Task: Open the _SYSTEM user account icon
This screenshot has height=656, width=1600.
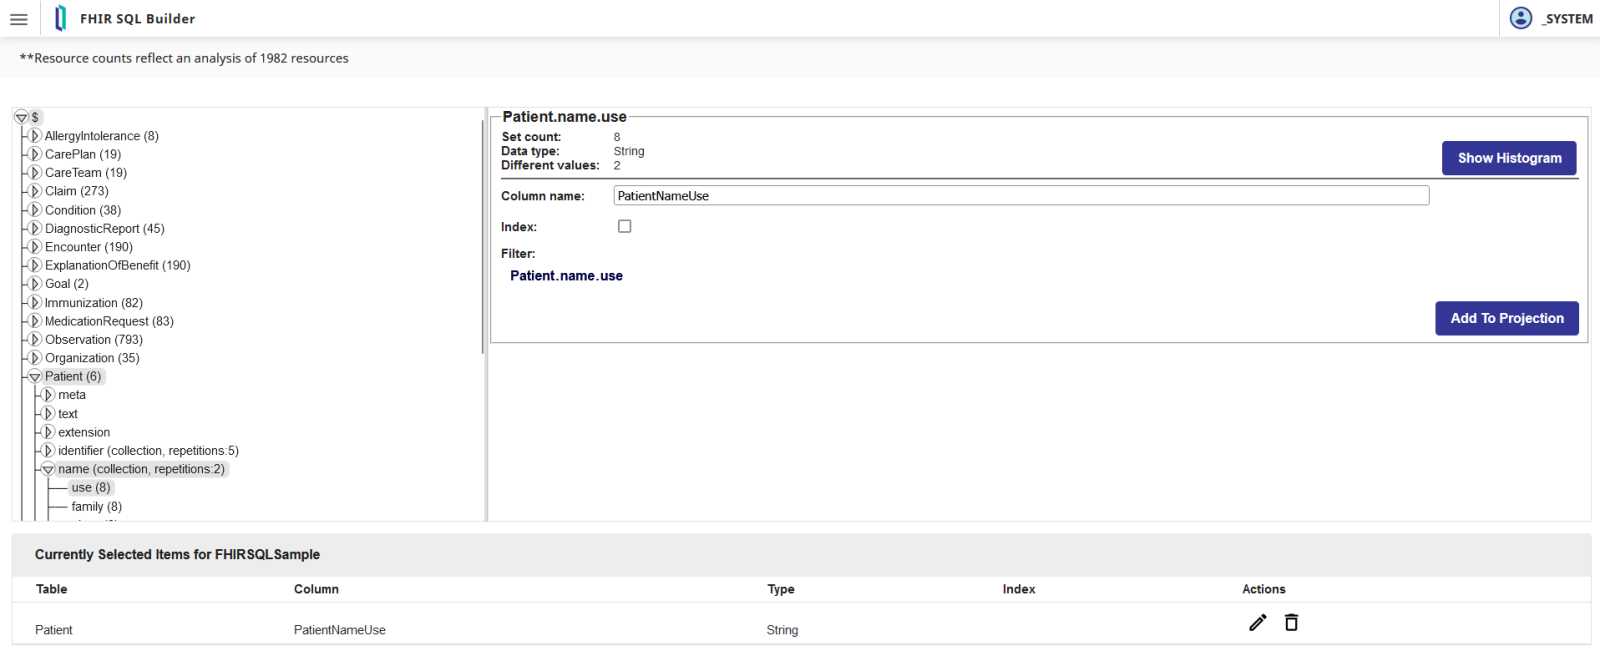Action: pos(1520,18)
